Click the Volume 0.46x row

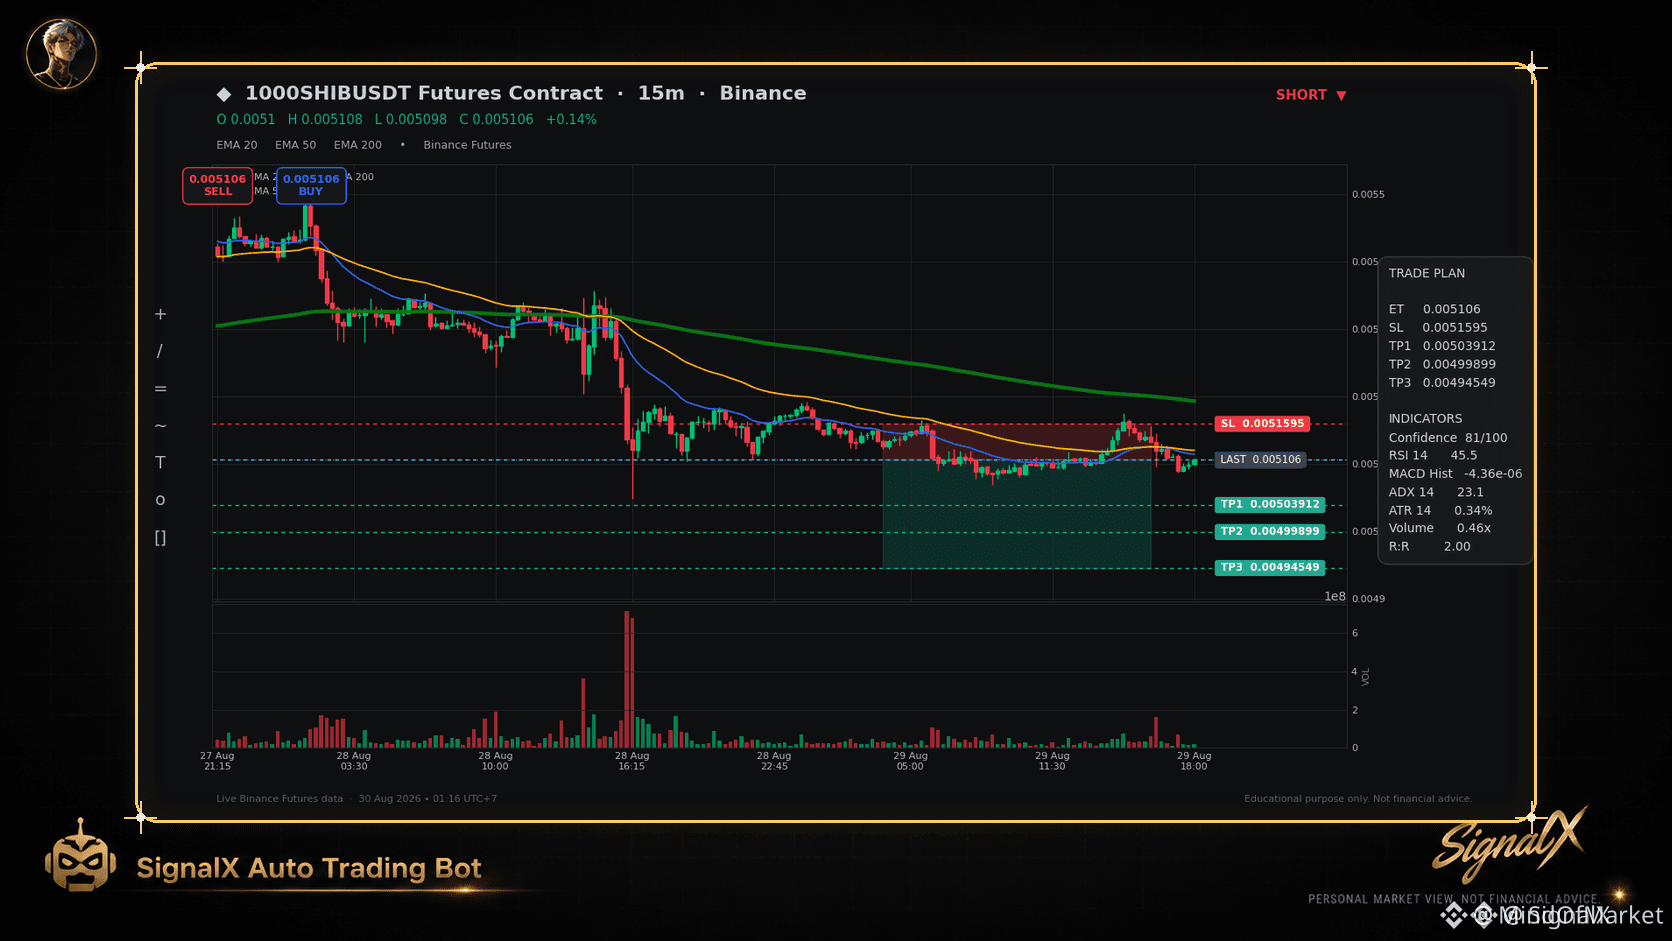click(1440, 529)
